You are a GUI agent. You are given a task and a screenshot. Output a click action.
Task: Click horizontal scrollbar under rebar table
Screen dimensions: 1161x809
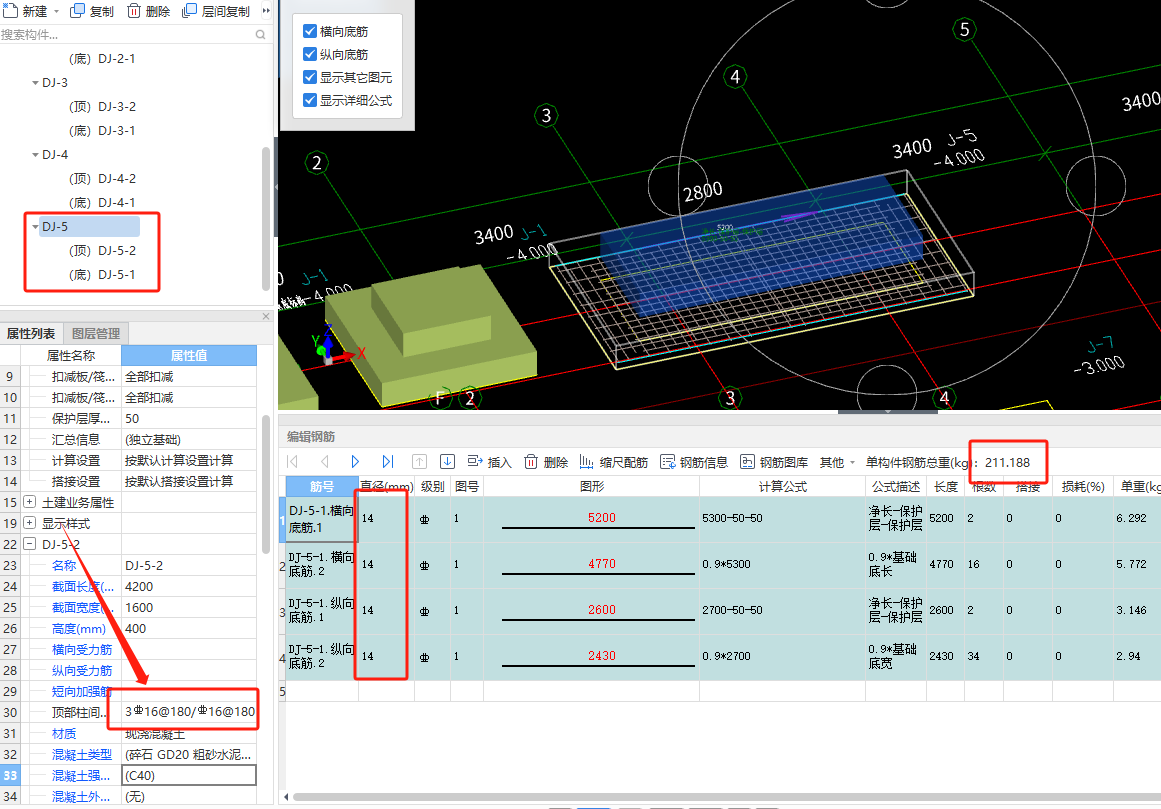coord(726,797)
